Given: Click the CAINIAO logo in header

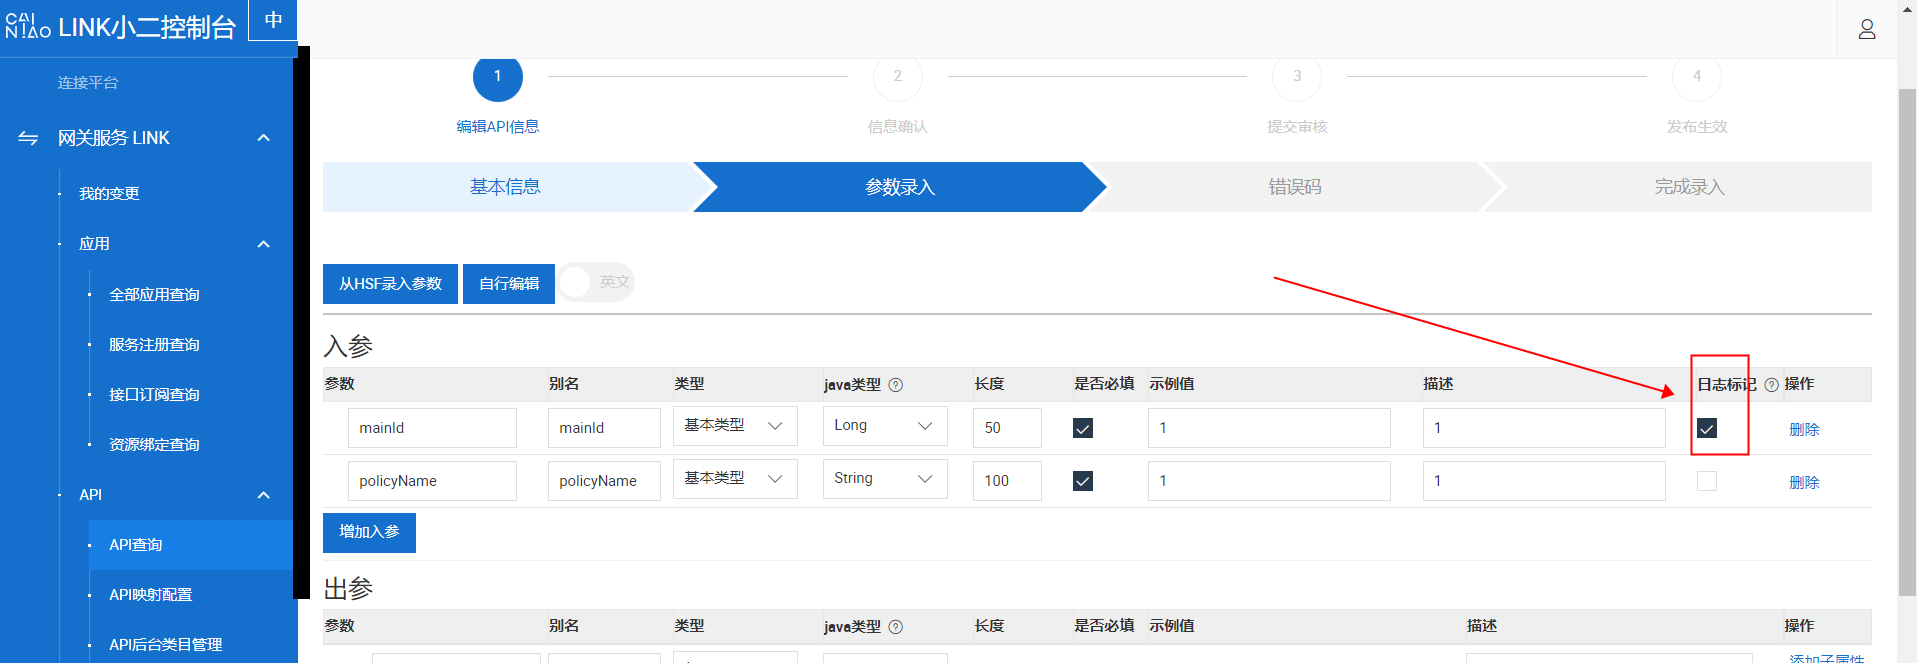Looking at the screenshot, I should [28, 26].
